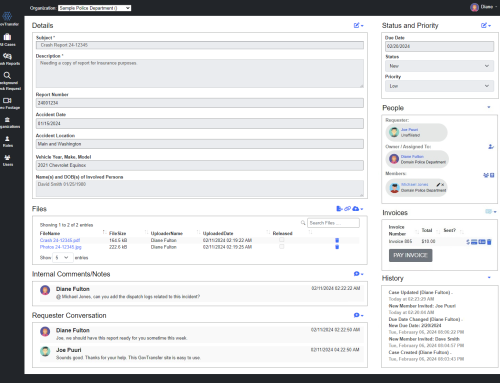Click the Due Date field
The image size is (500, 383).
[x=439, y=46]
